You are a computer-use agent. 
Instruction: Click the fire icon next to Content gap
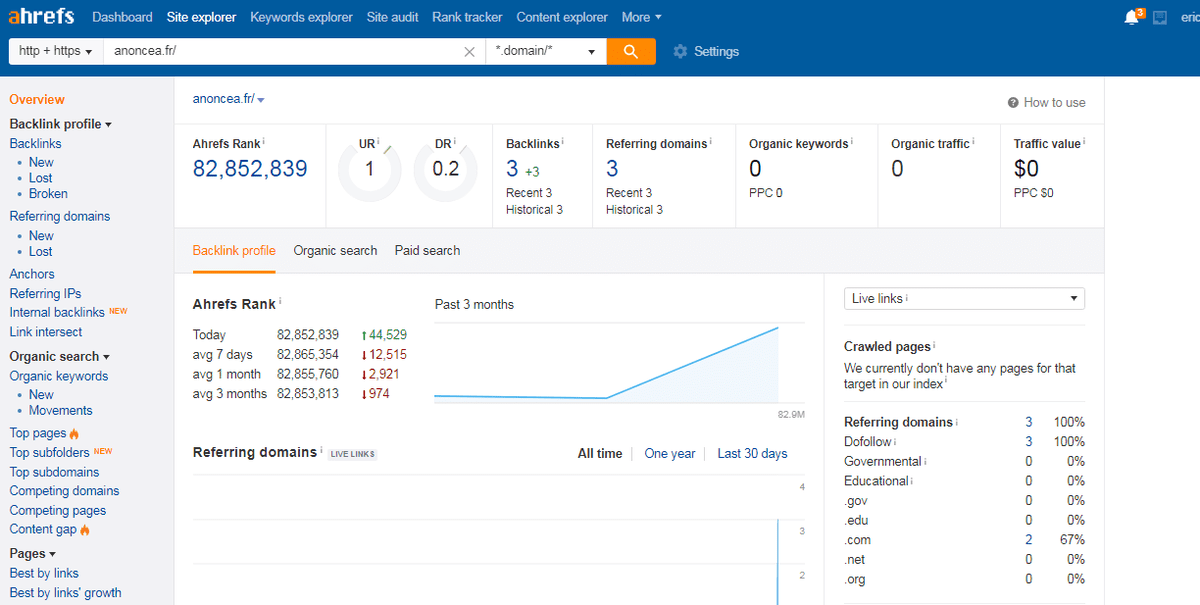tap(85, 530)
